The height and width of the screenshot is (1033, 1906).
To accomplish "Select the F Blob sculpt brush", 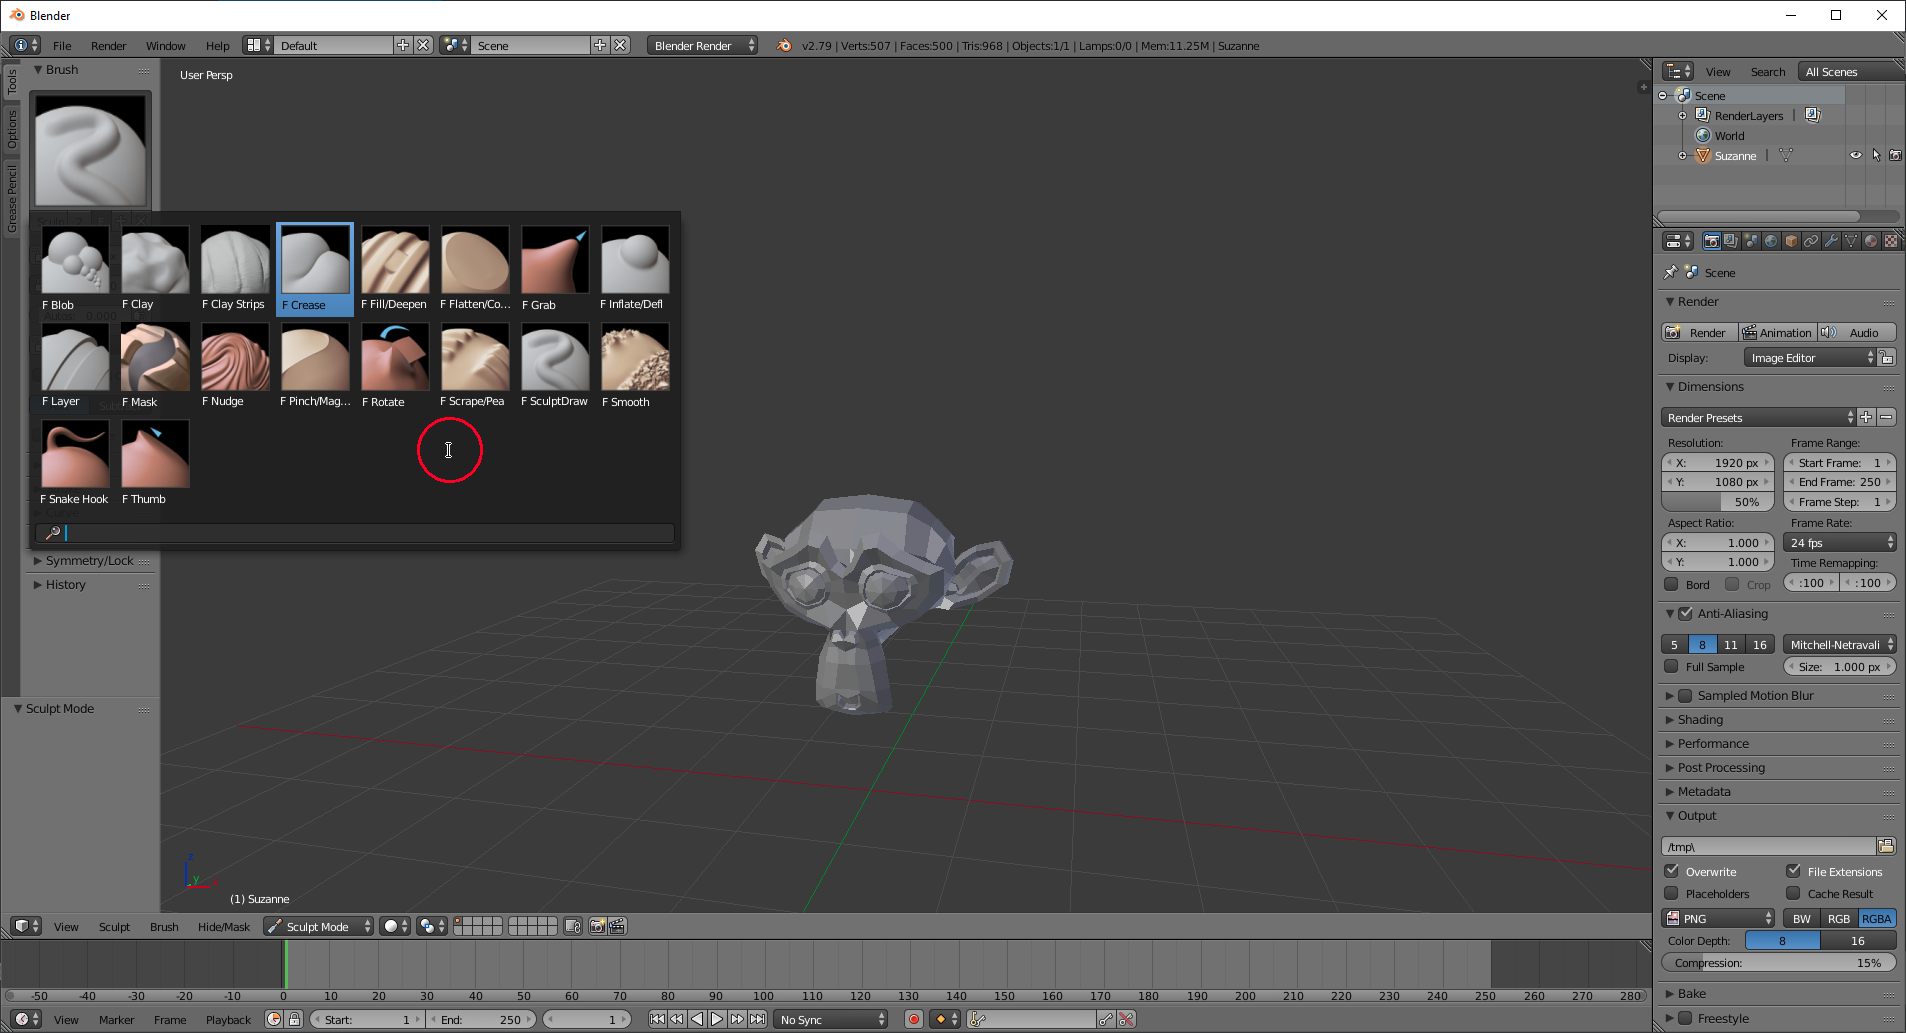I will pos(75,269).
